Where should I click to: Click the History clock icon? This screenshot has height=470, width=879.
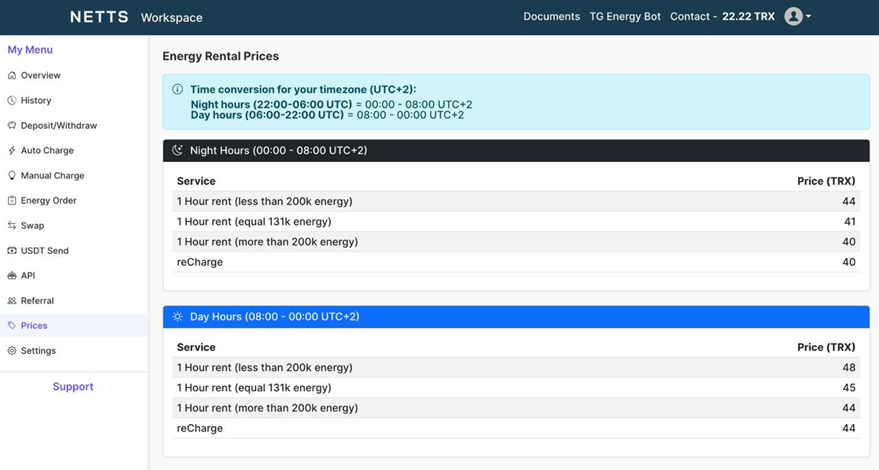[x=12, y=100]
